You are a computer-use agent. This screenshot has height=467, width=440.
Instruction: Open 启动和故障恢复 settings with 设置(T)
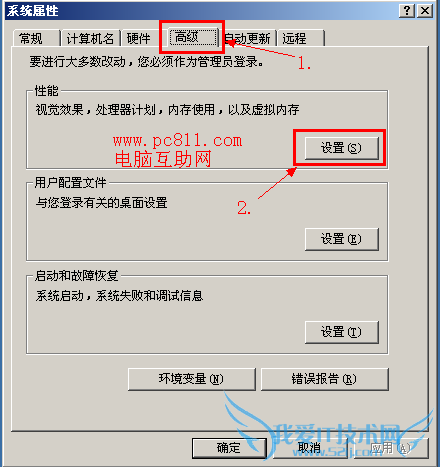(342, 332)
